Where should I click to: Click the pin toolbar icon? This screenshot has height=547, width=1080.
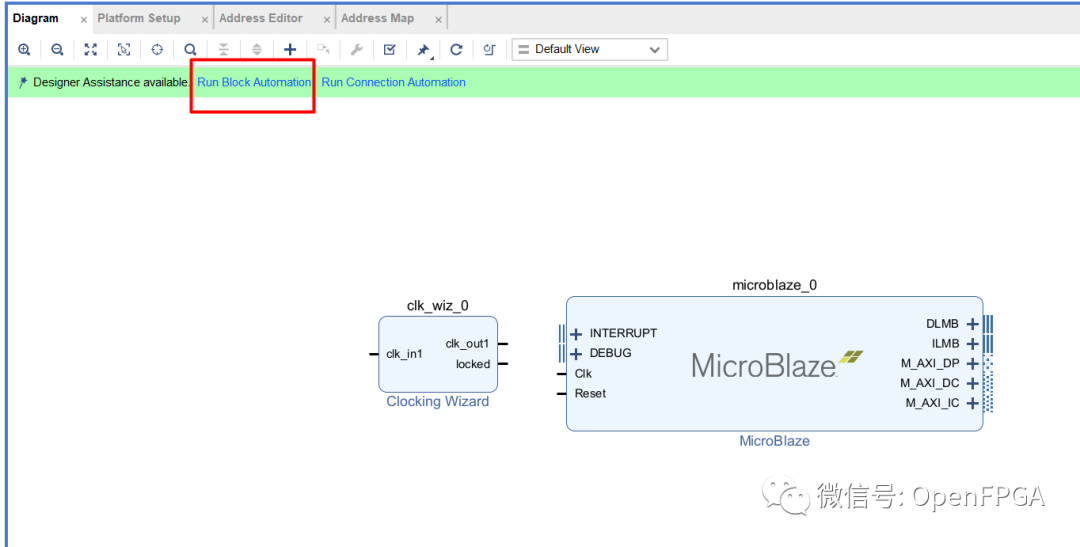(x=423, y=50)
